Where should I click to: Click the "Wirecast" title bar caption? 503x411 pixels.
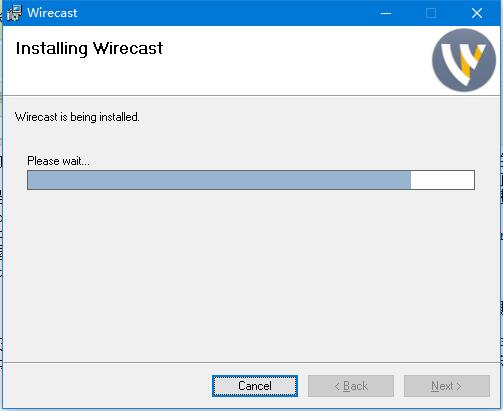pyautogui.click(x=52, y=13)
